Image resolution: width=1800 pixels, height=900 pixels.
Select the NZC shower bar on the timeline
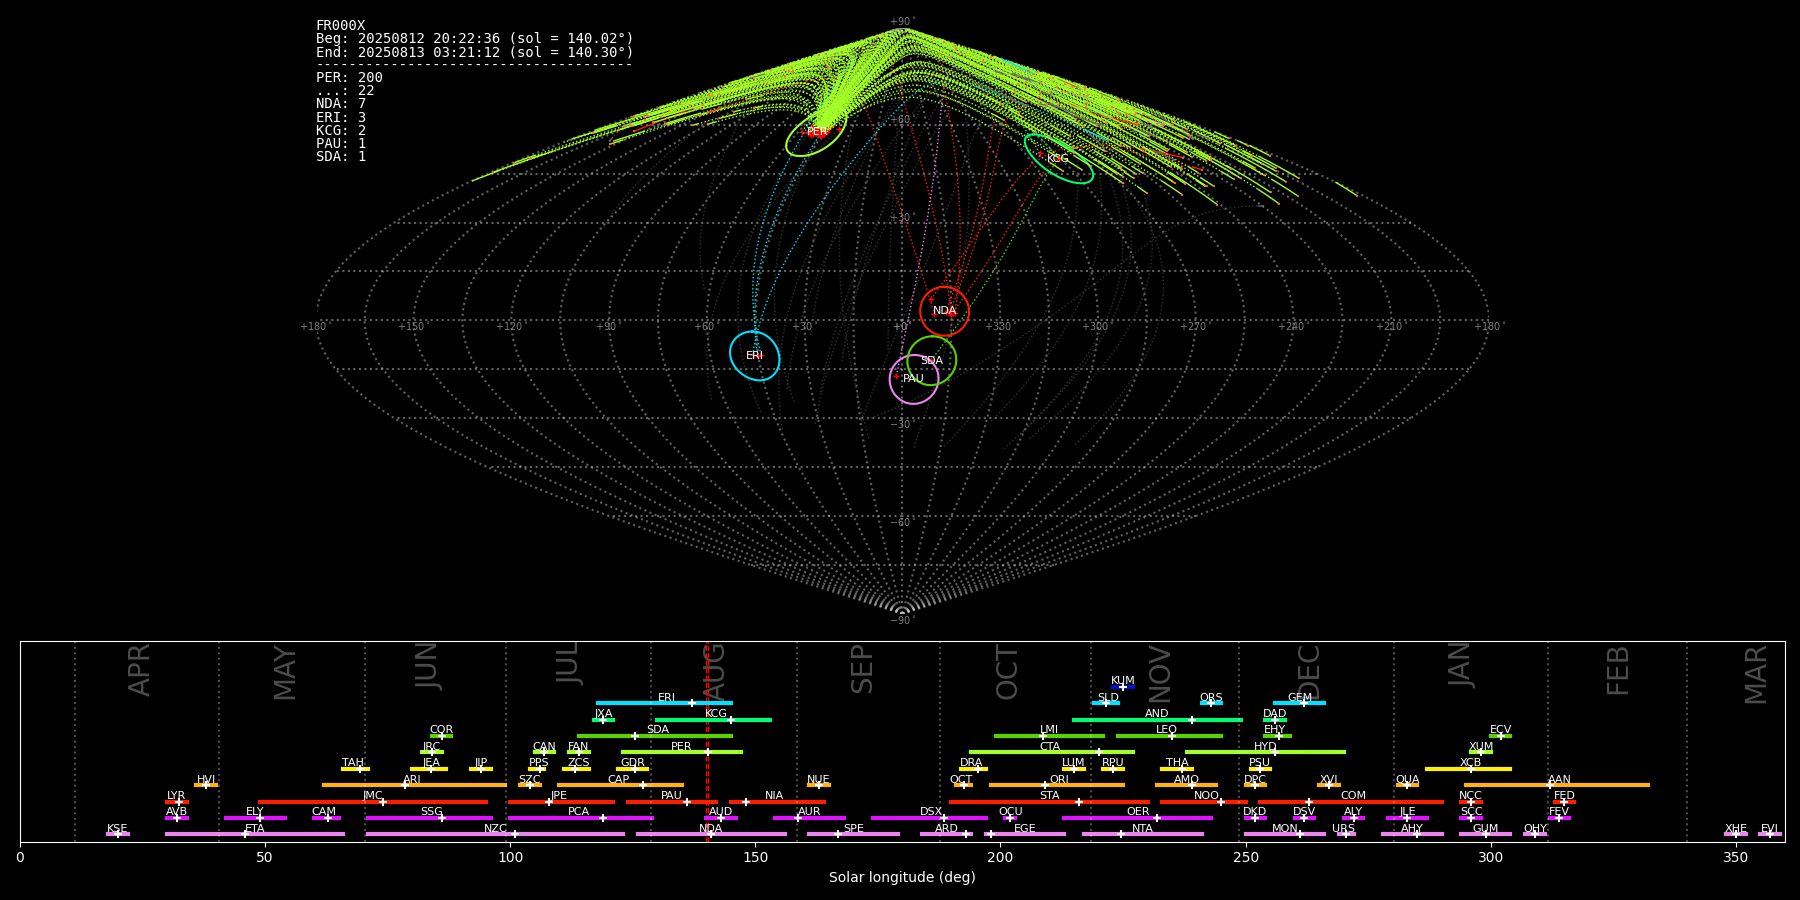pos(495,834)
